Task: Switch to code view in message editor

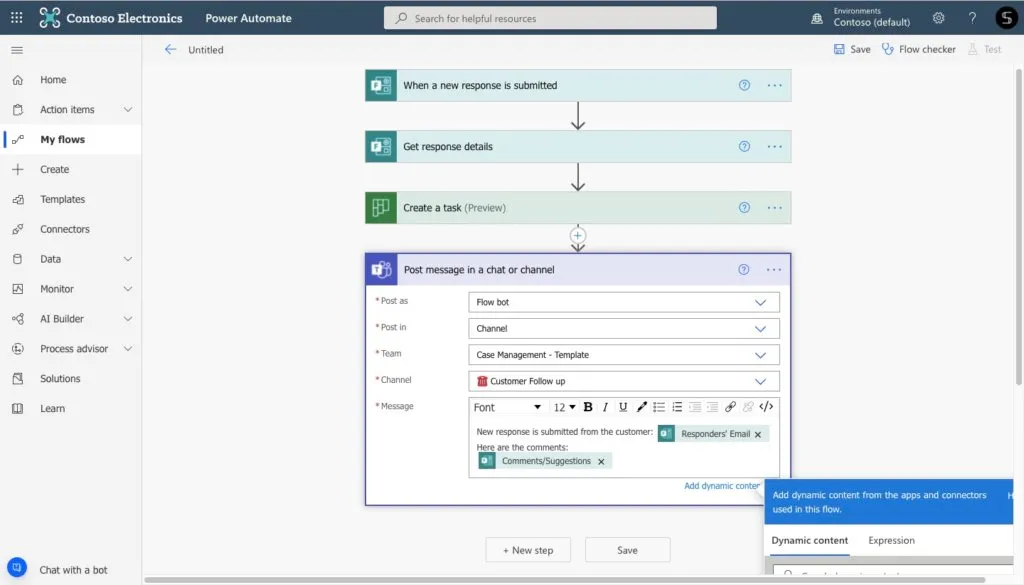Action: click(766, 407)
